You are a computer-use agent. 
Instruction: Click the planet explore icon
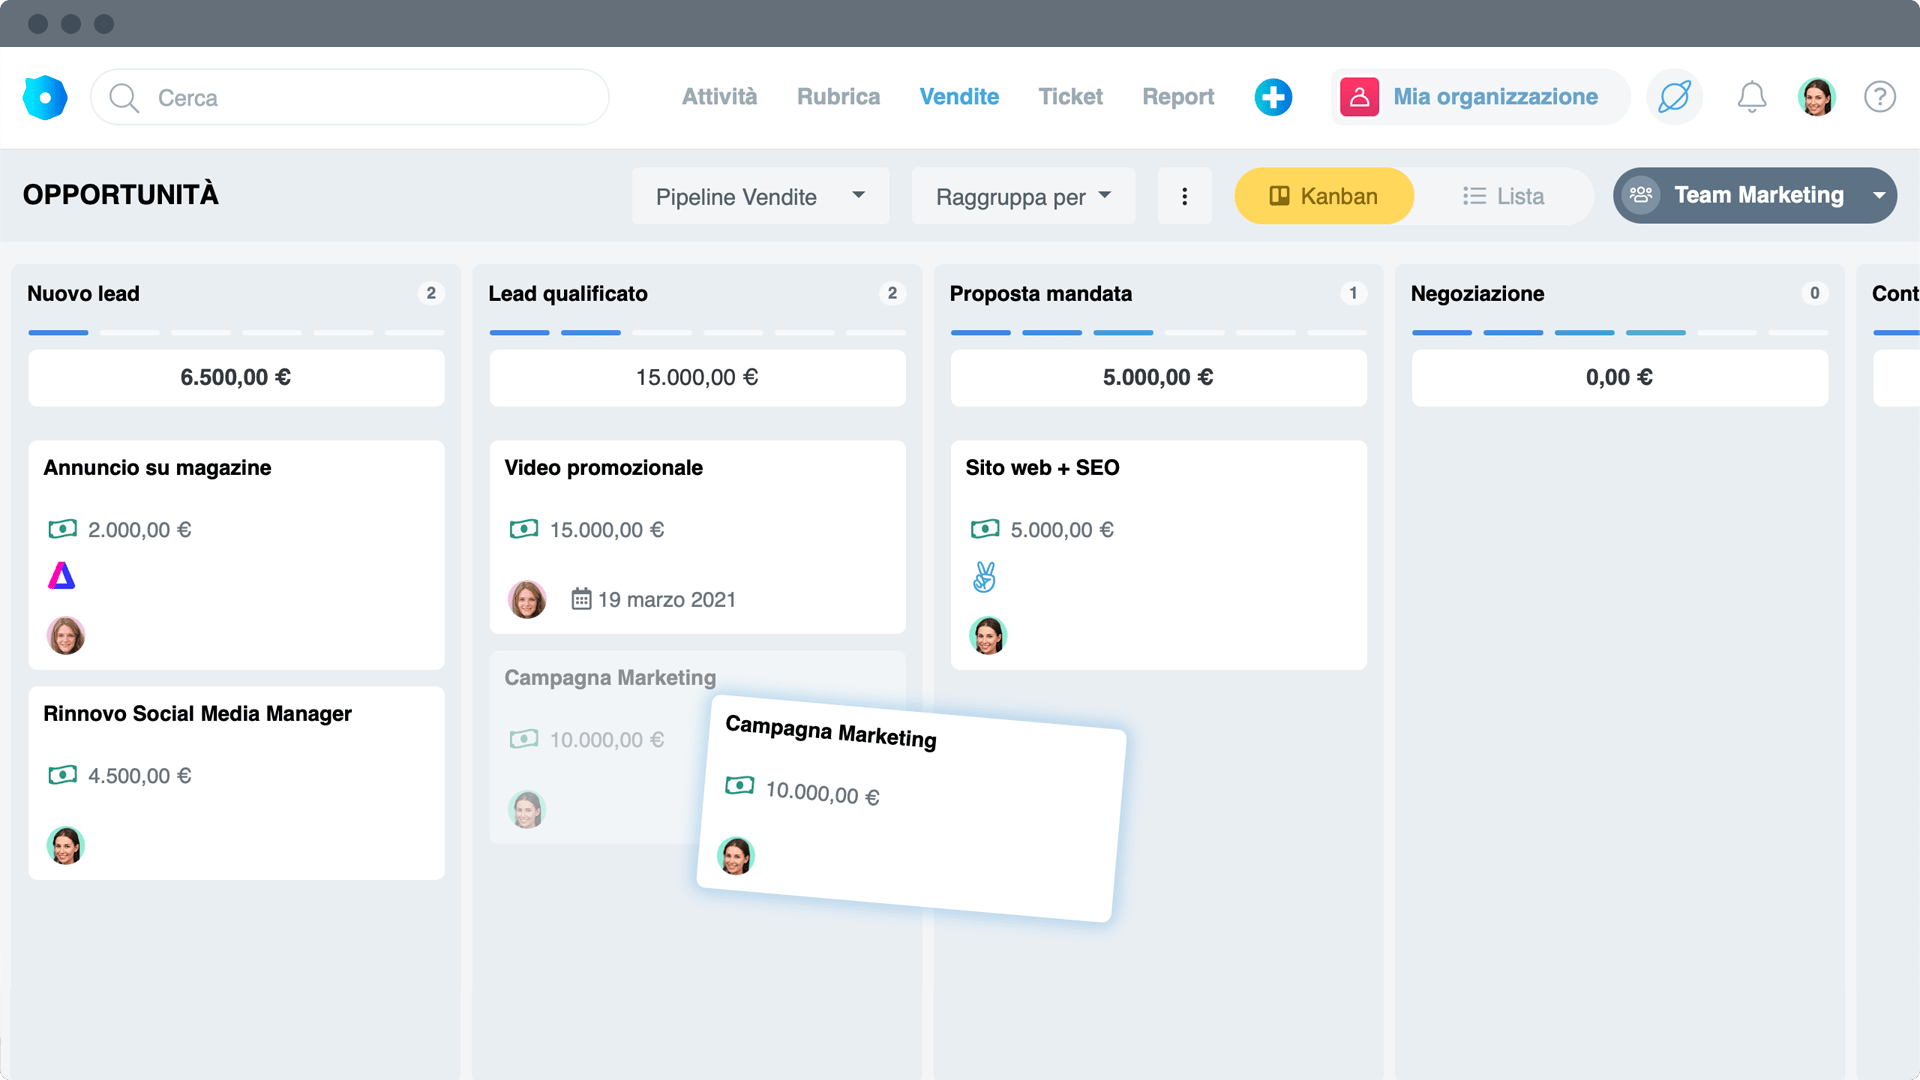click(1674, 97)
